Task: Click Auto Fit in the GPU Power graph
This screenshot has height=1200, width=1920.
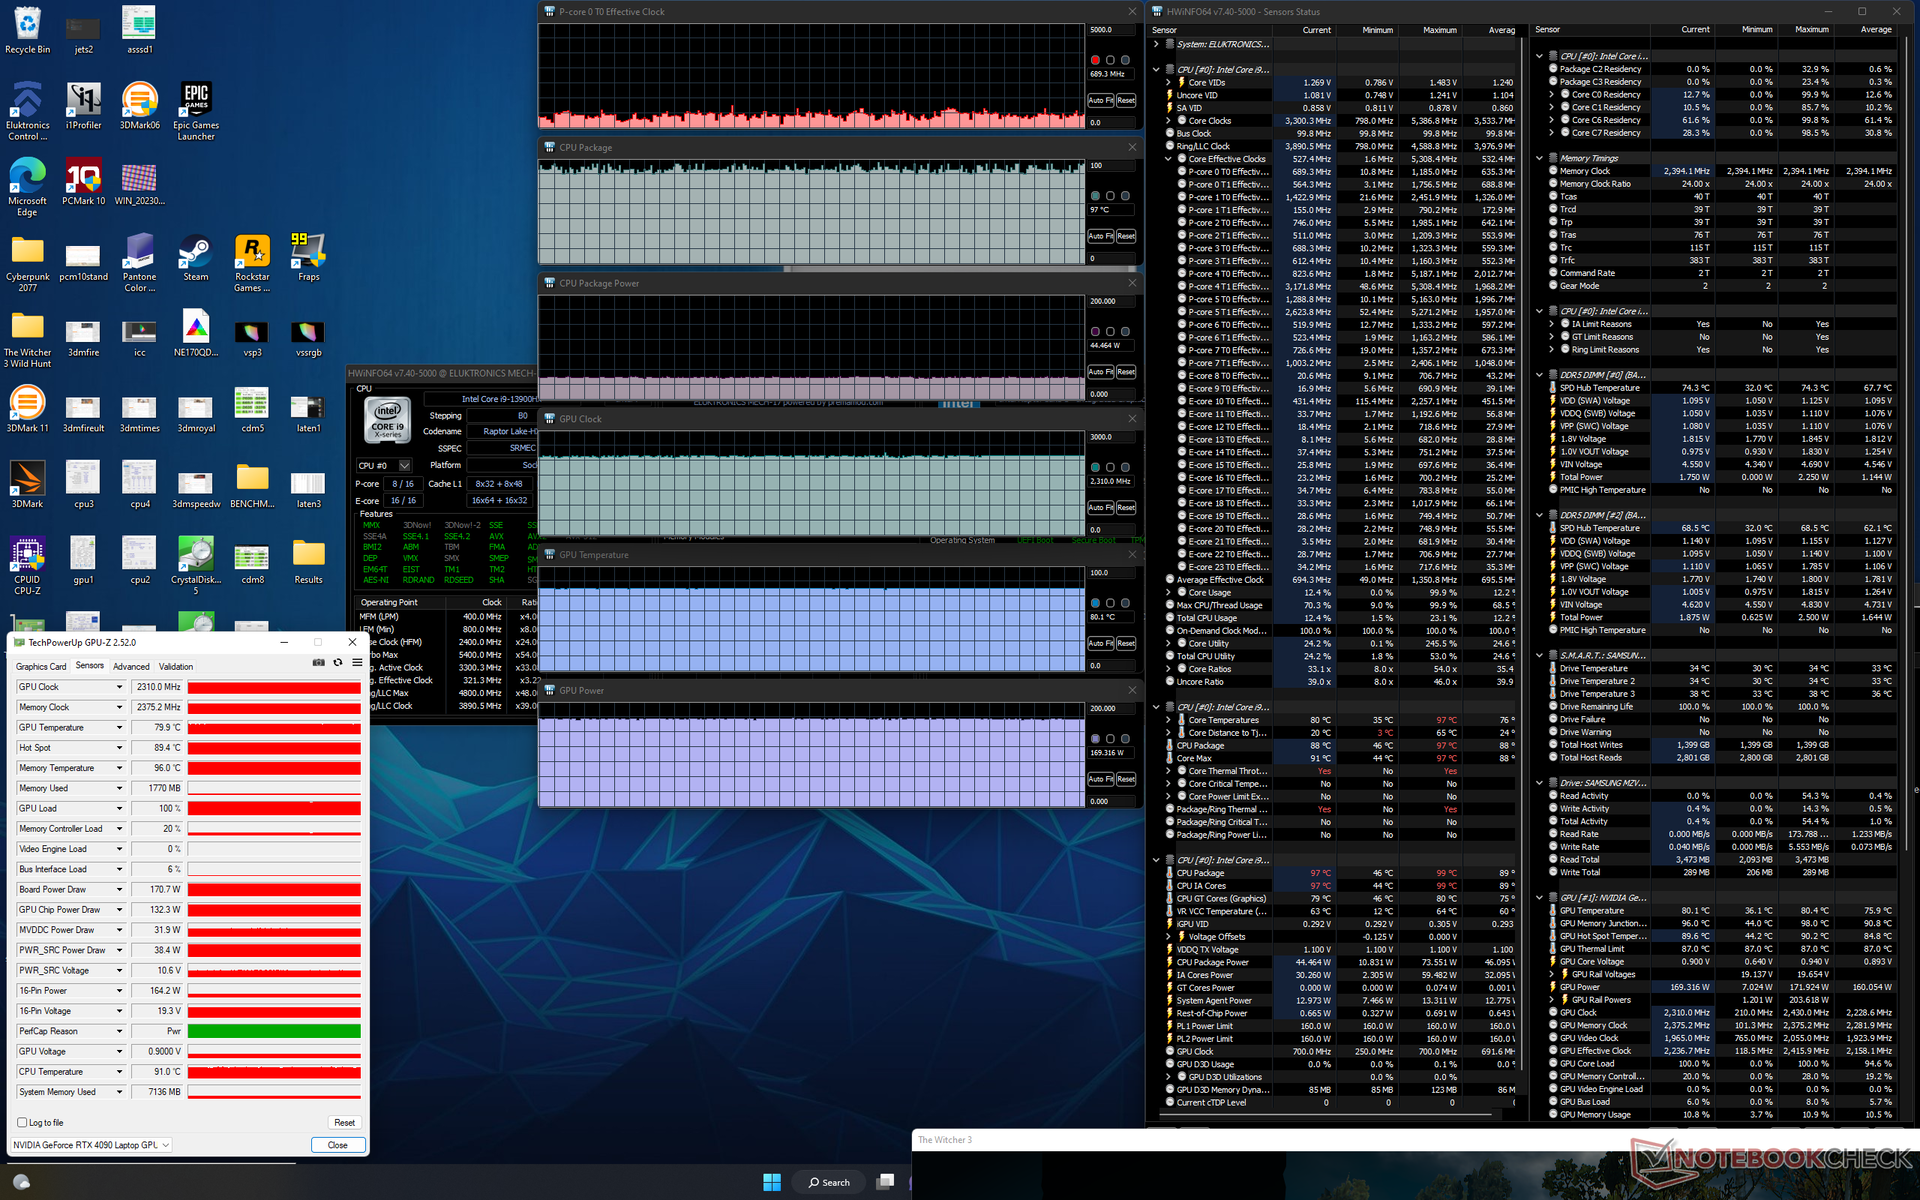Action: [x=1101, y=779]
